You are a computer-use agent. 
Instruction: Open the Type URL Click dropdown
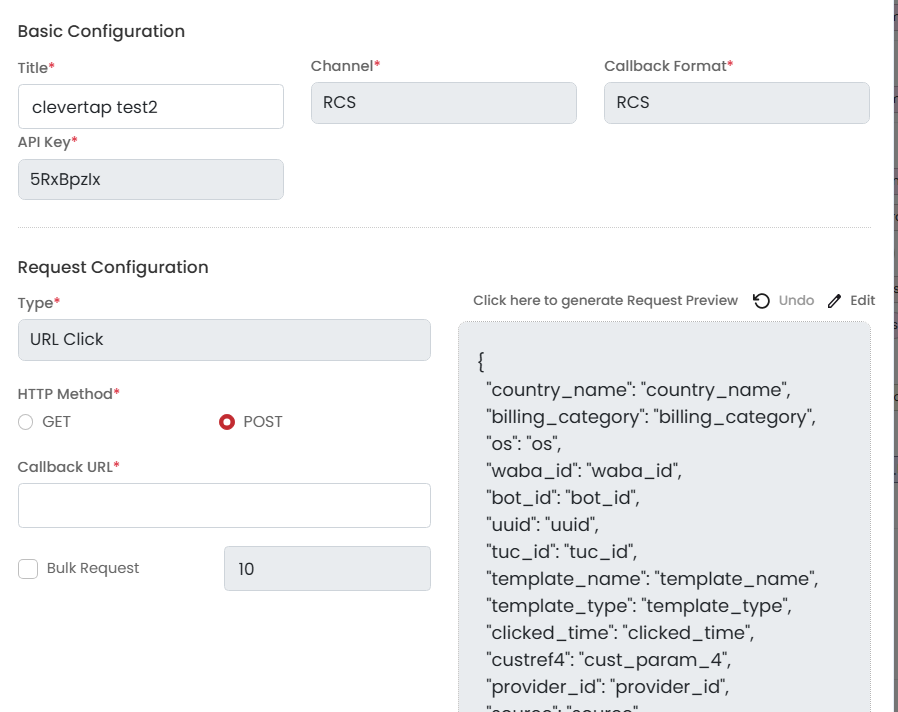pos(224,340)
